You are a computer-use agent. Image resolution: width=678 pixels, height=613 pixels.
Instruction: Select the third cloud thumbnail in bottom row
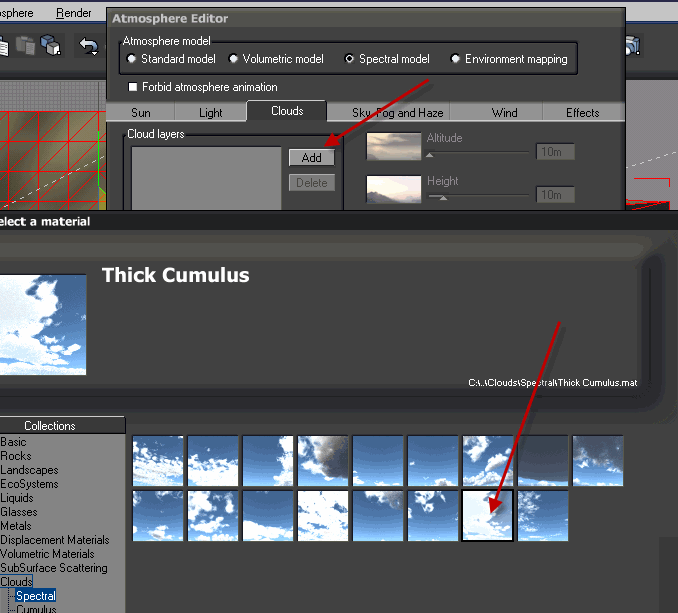click(268, 516)
